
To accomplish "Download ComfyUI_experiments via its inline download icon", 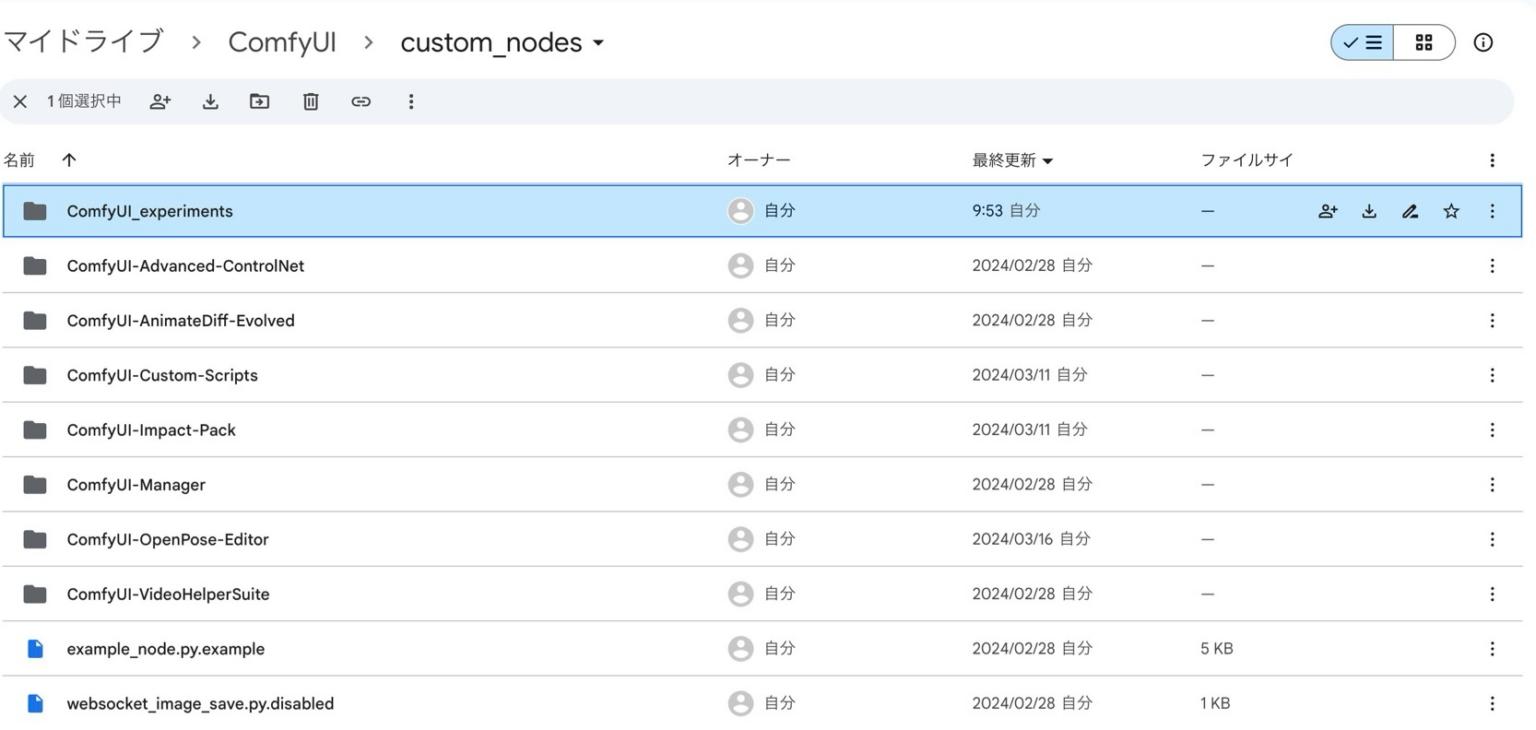I will 1369,211.
